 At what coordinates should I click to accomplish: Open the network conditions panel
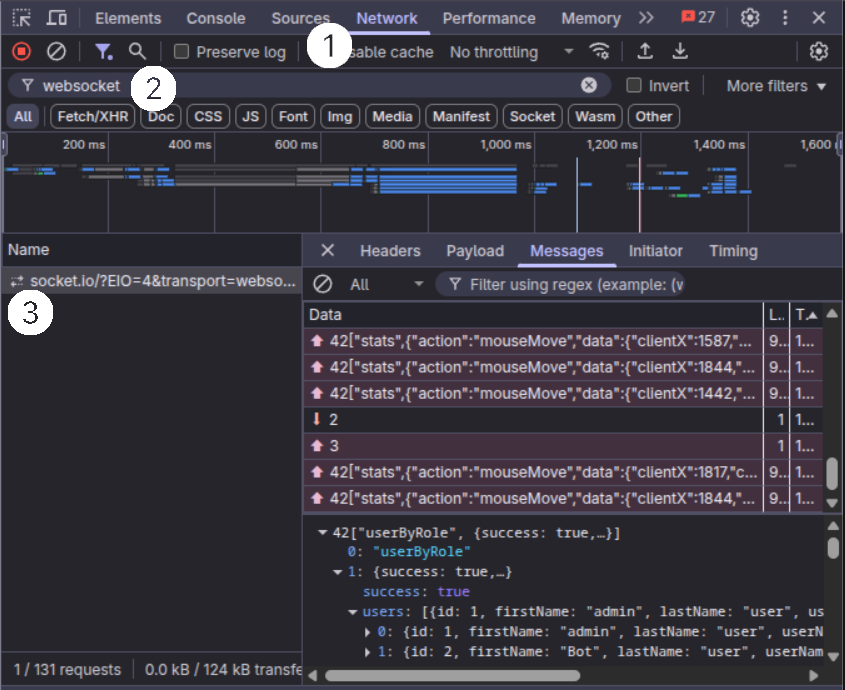pos(600,51)
